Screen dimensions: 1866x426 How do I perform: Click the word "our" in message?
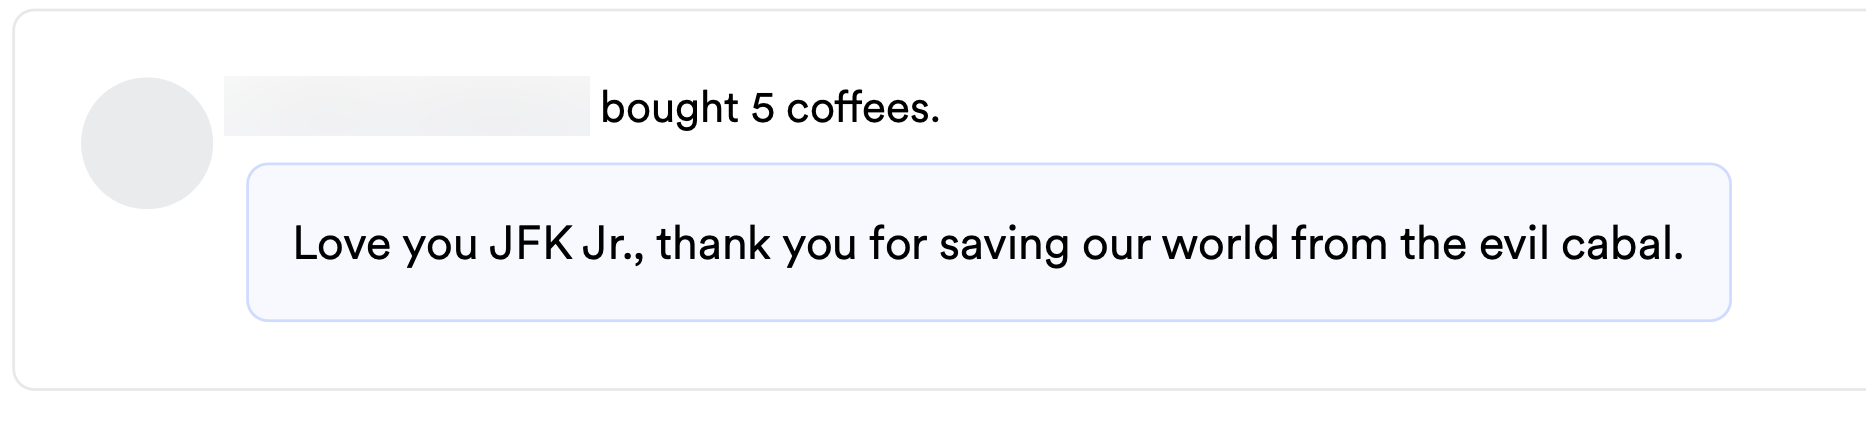[x=1115, y=244]
